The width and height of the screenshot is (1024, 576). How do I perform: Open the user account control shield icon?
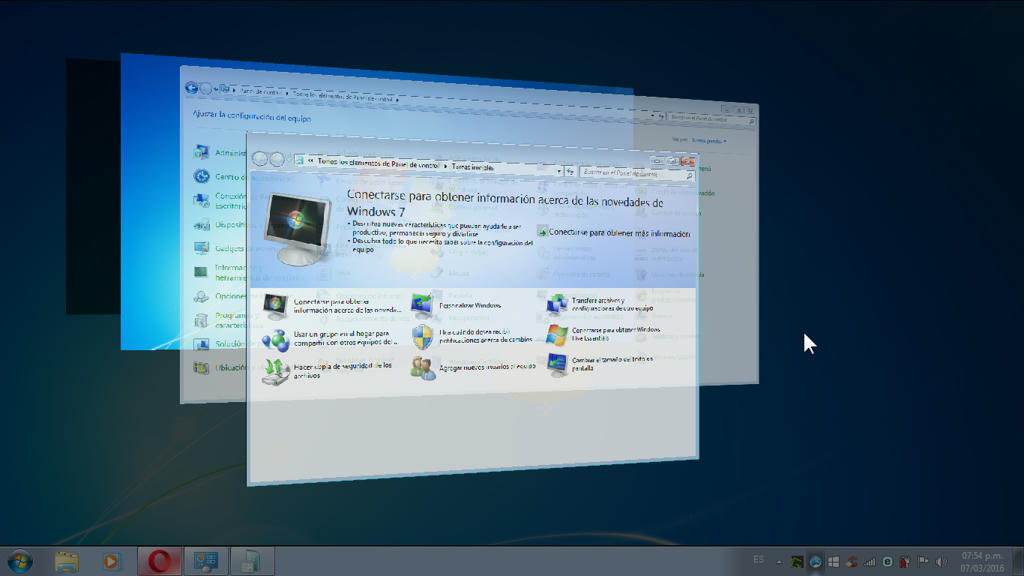point(423,336)
